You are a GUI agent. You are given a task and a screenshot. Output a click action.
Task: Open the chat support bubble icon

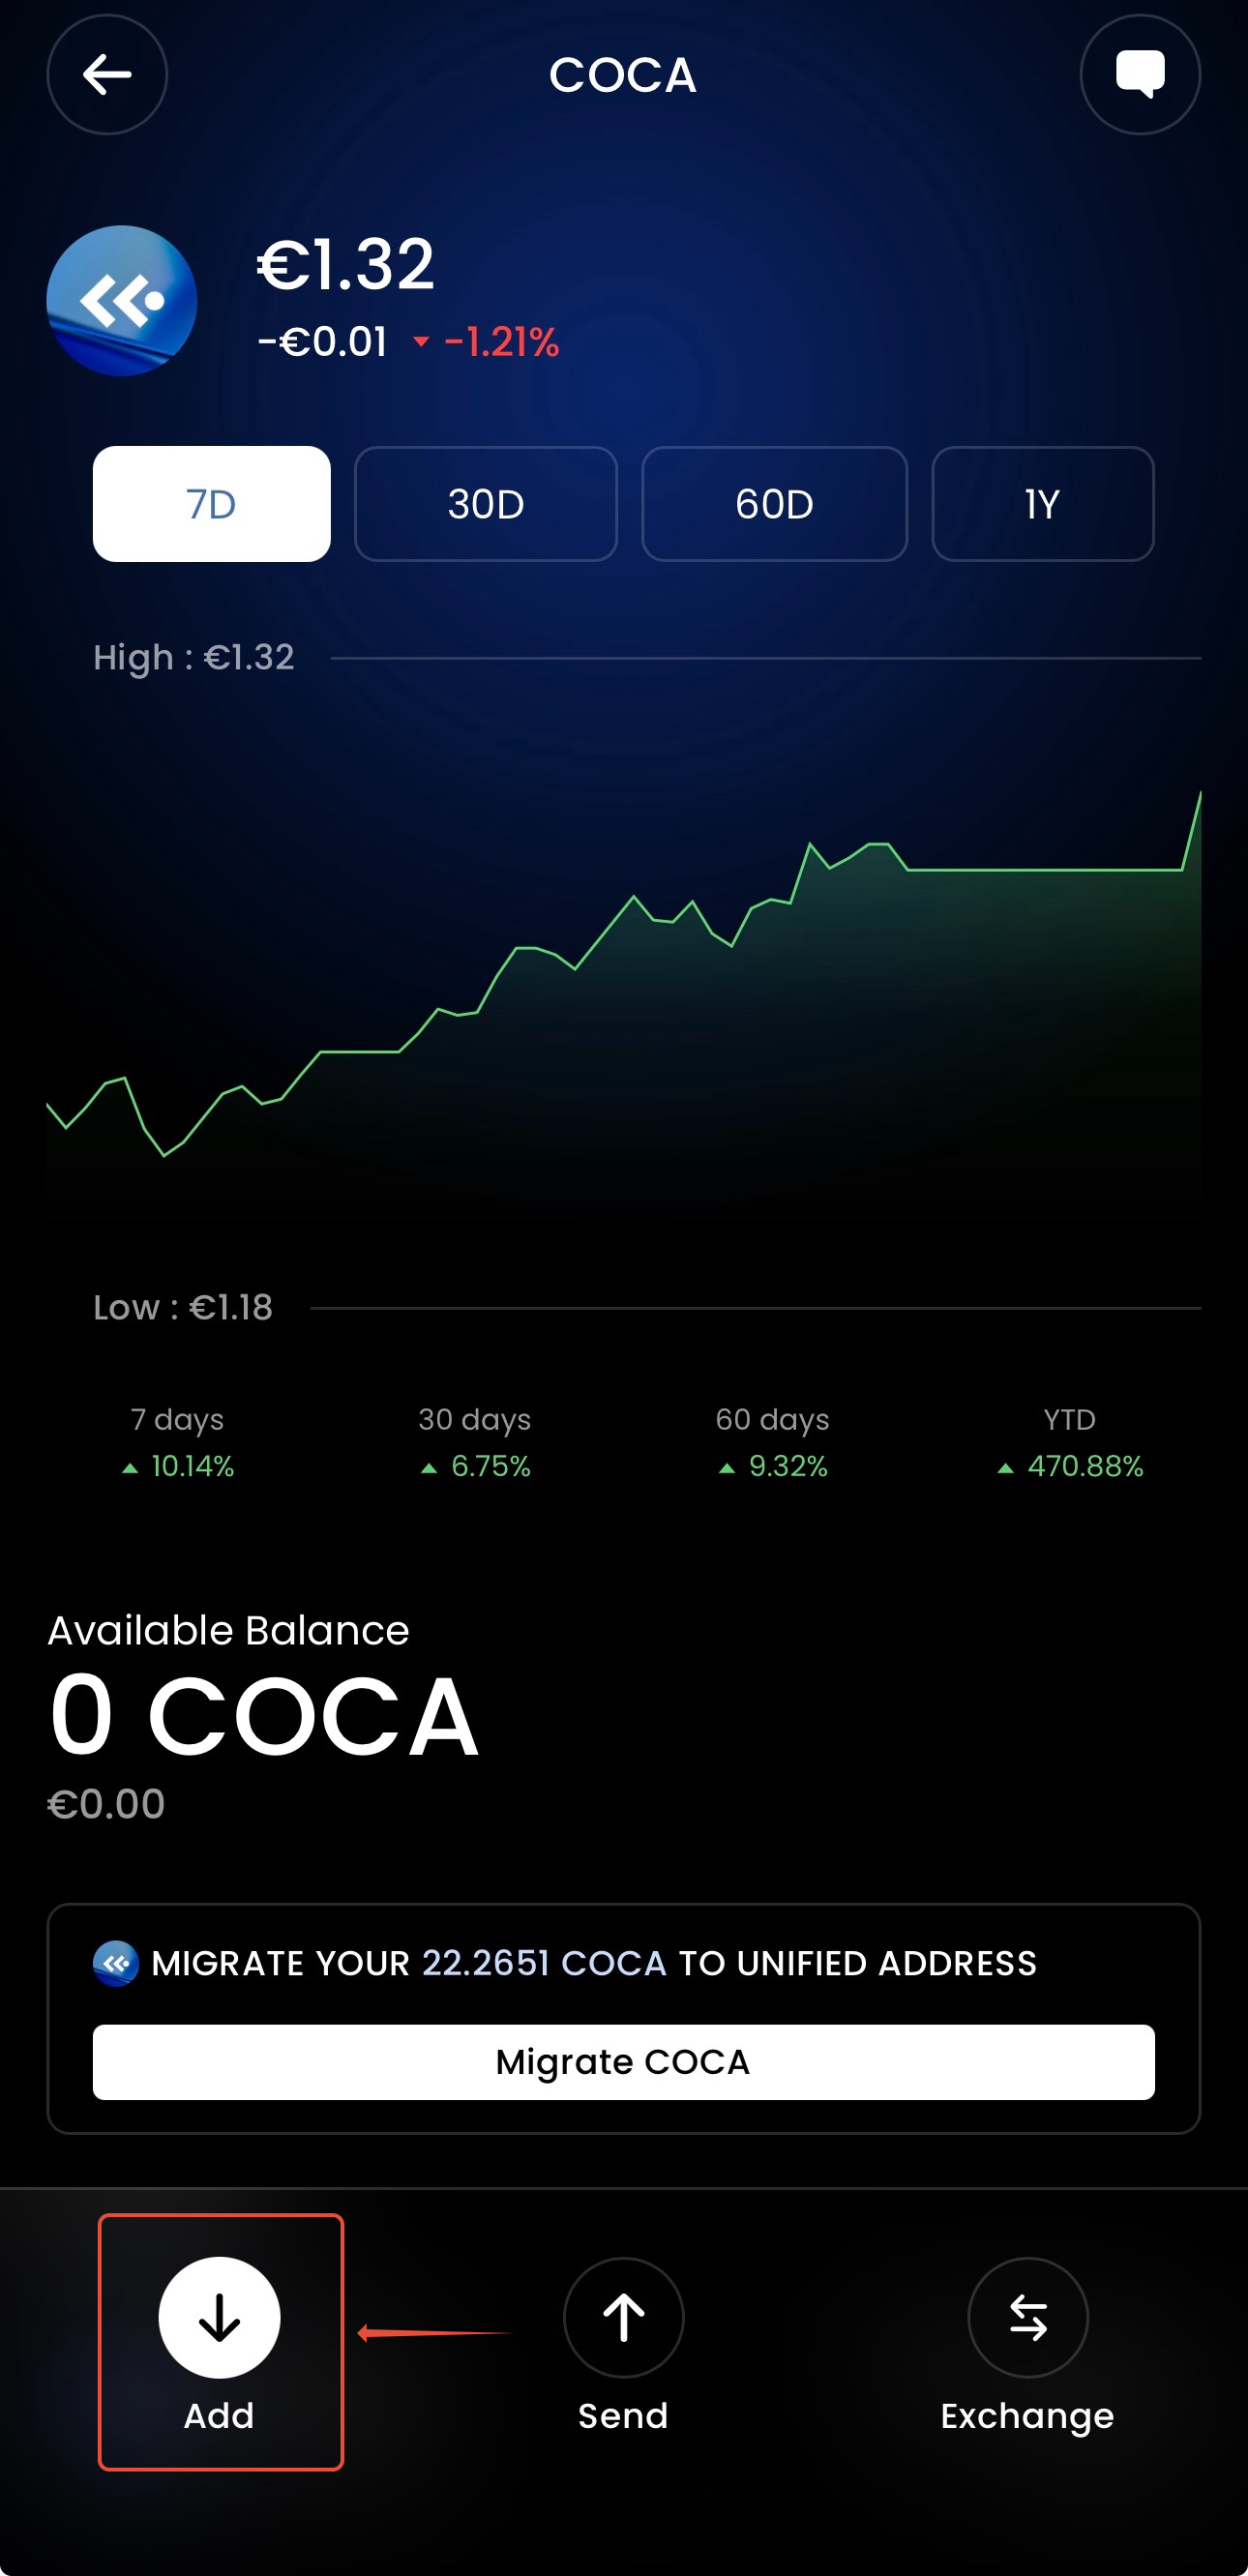click(x=1140, y=75)
